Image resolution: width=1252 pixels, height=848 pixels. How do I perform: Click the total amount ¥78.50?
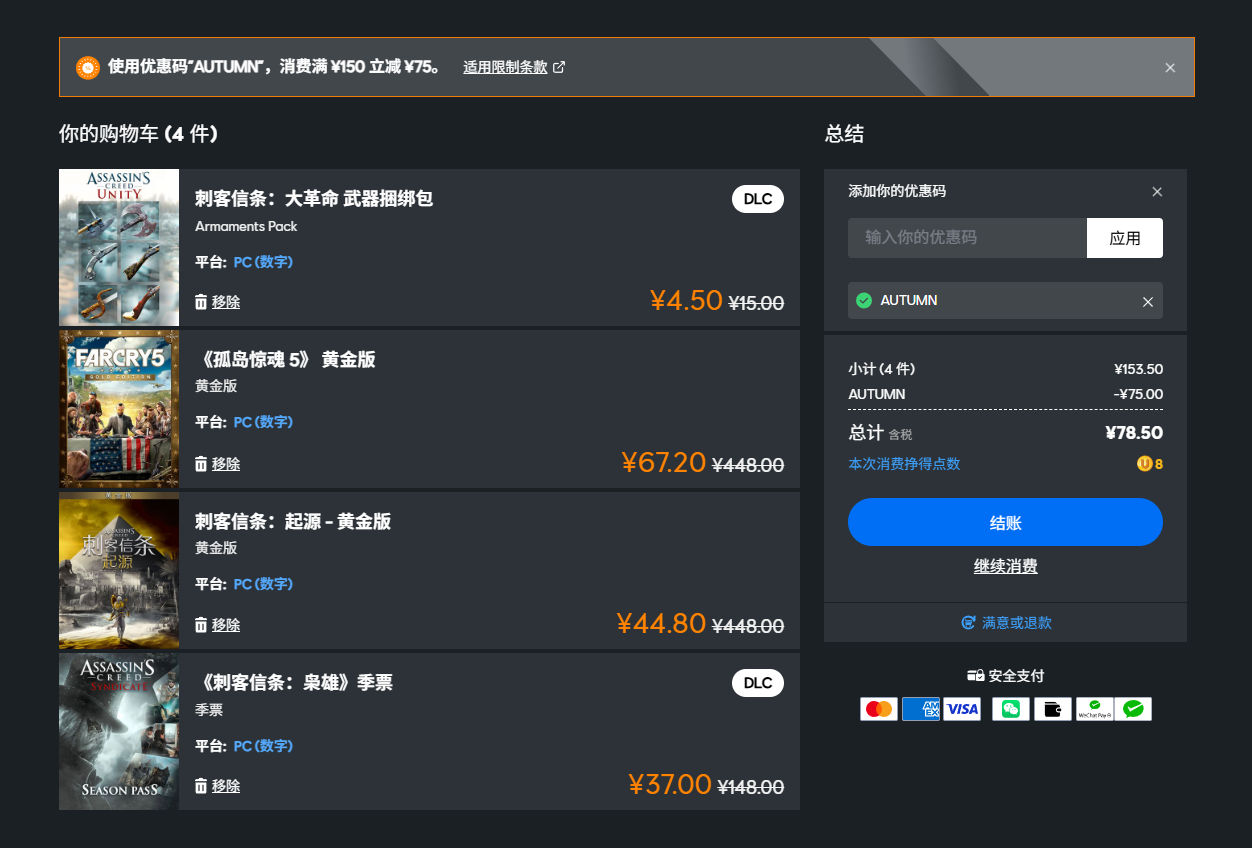point(1134,433)
